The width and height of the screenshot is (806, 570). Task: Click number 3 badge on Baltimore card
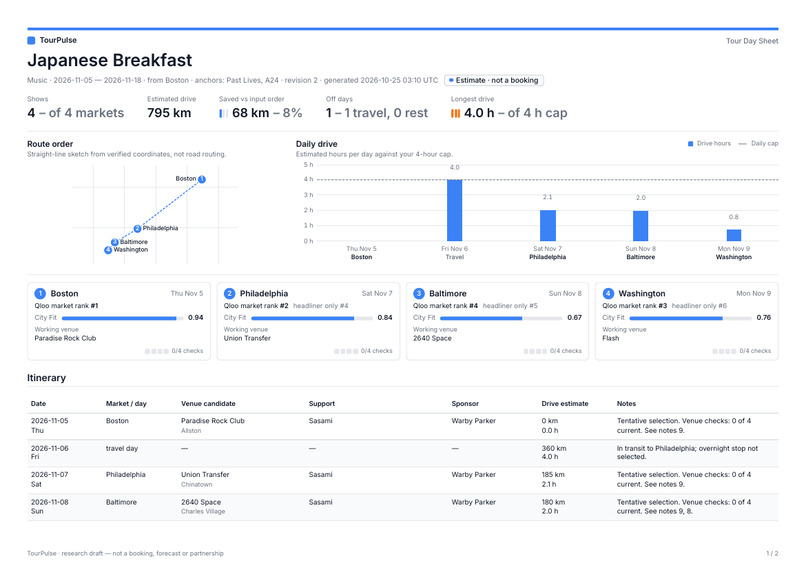coord(419,293)
